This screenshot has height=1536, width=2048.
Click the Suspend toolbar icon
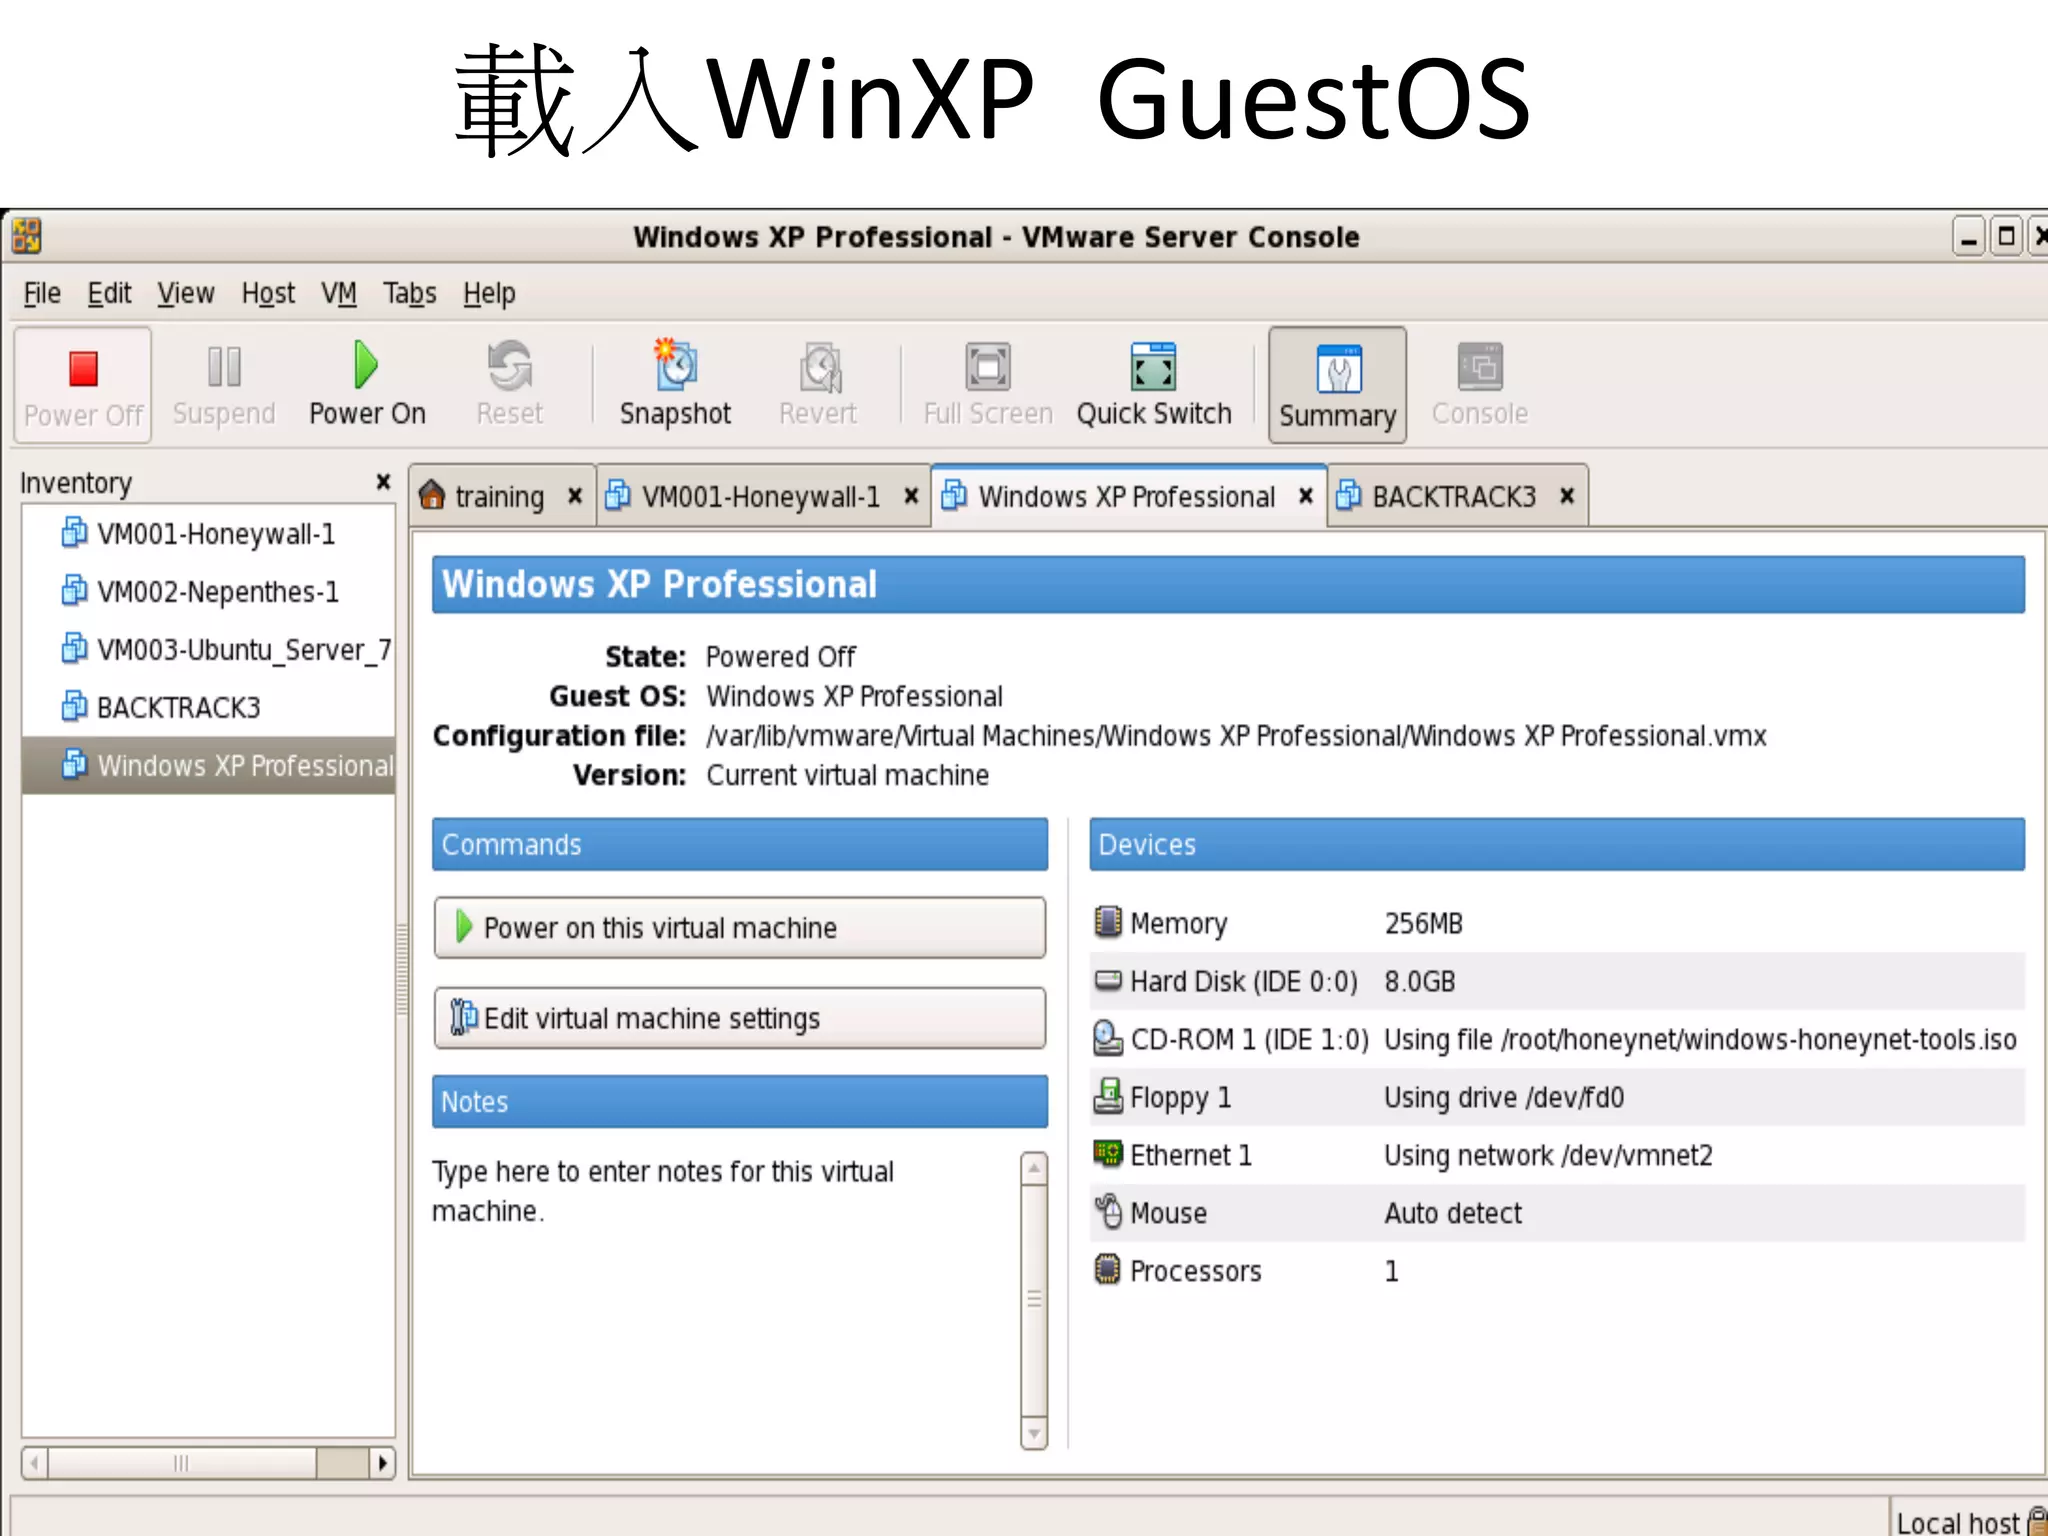(224, 367)
